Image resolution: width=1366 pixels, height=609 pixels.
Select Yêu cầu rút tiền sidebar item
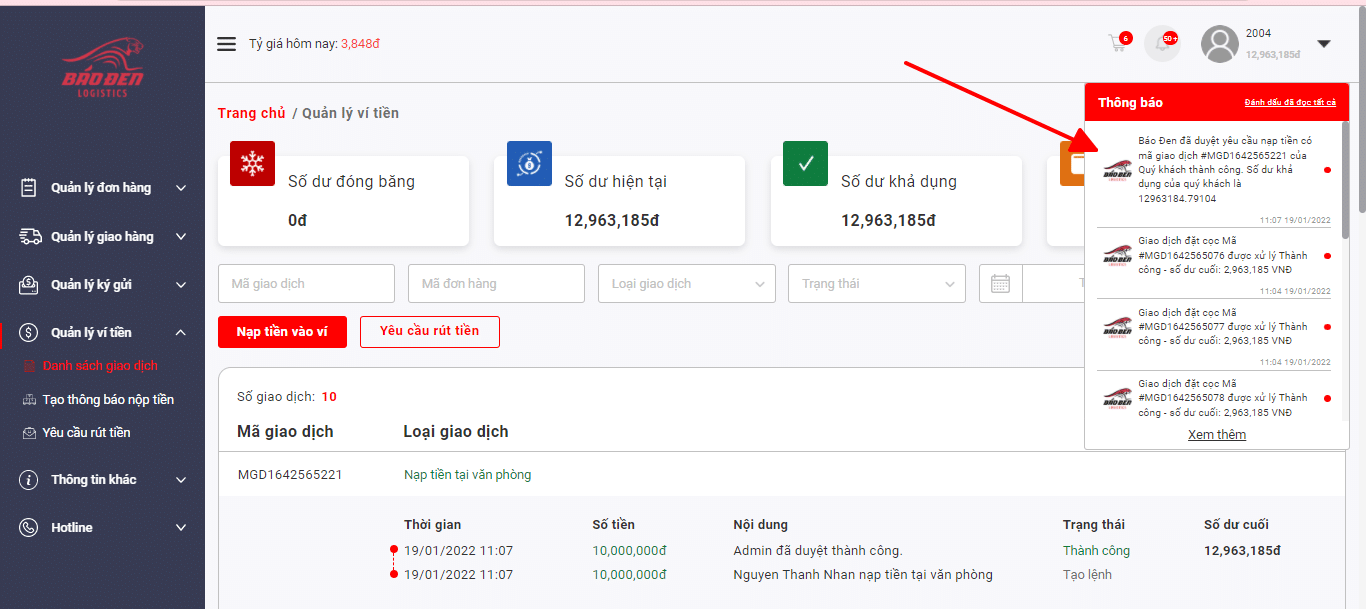[86, 433]
